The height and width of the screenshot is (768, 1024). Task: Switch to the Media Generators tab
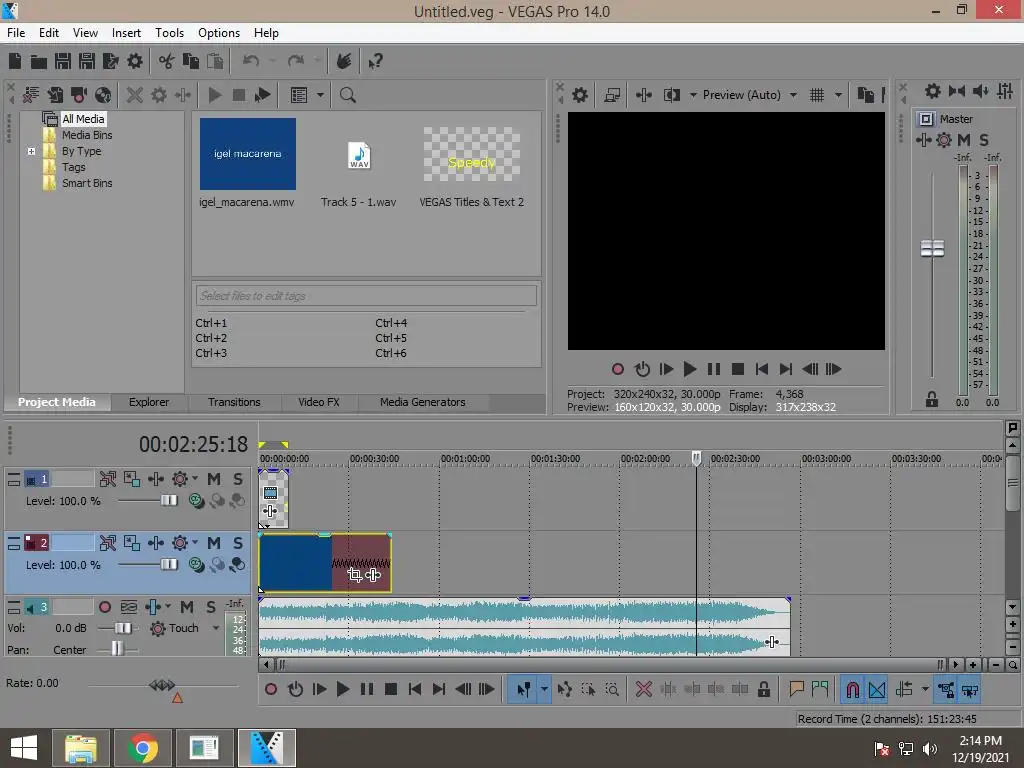(423, 402)
